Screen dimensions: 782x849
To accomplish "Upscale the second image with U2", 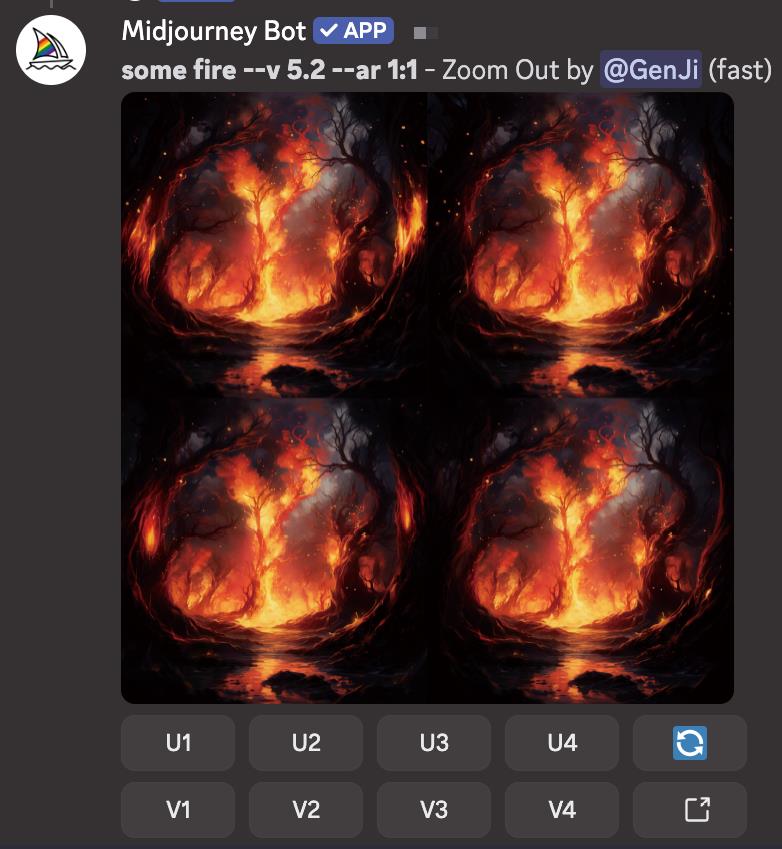I will point(306,742).
